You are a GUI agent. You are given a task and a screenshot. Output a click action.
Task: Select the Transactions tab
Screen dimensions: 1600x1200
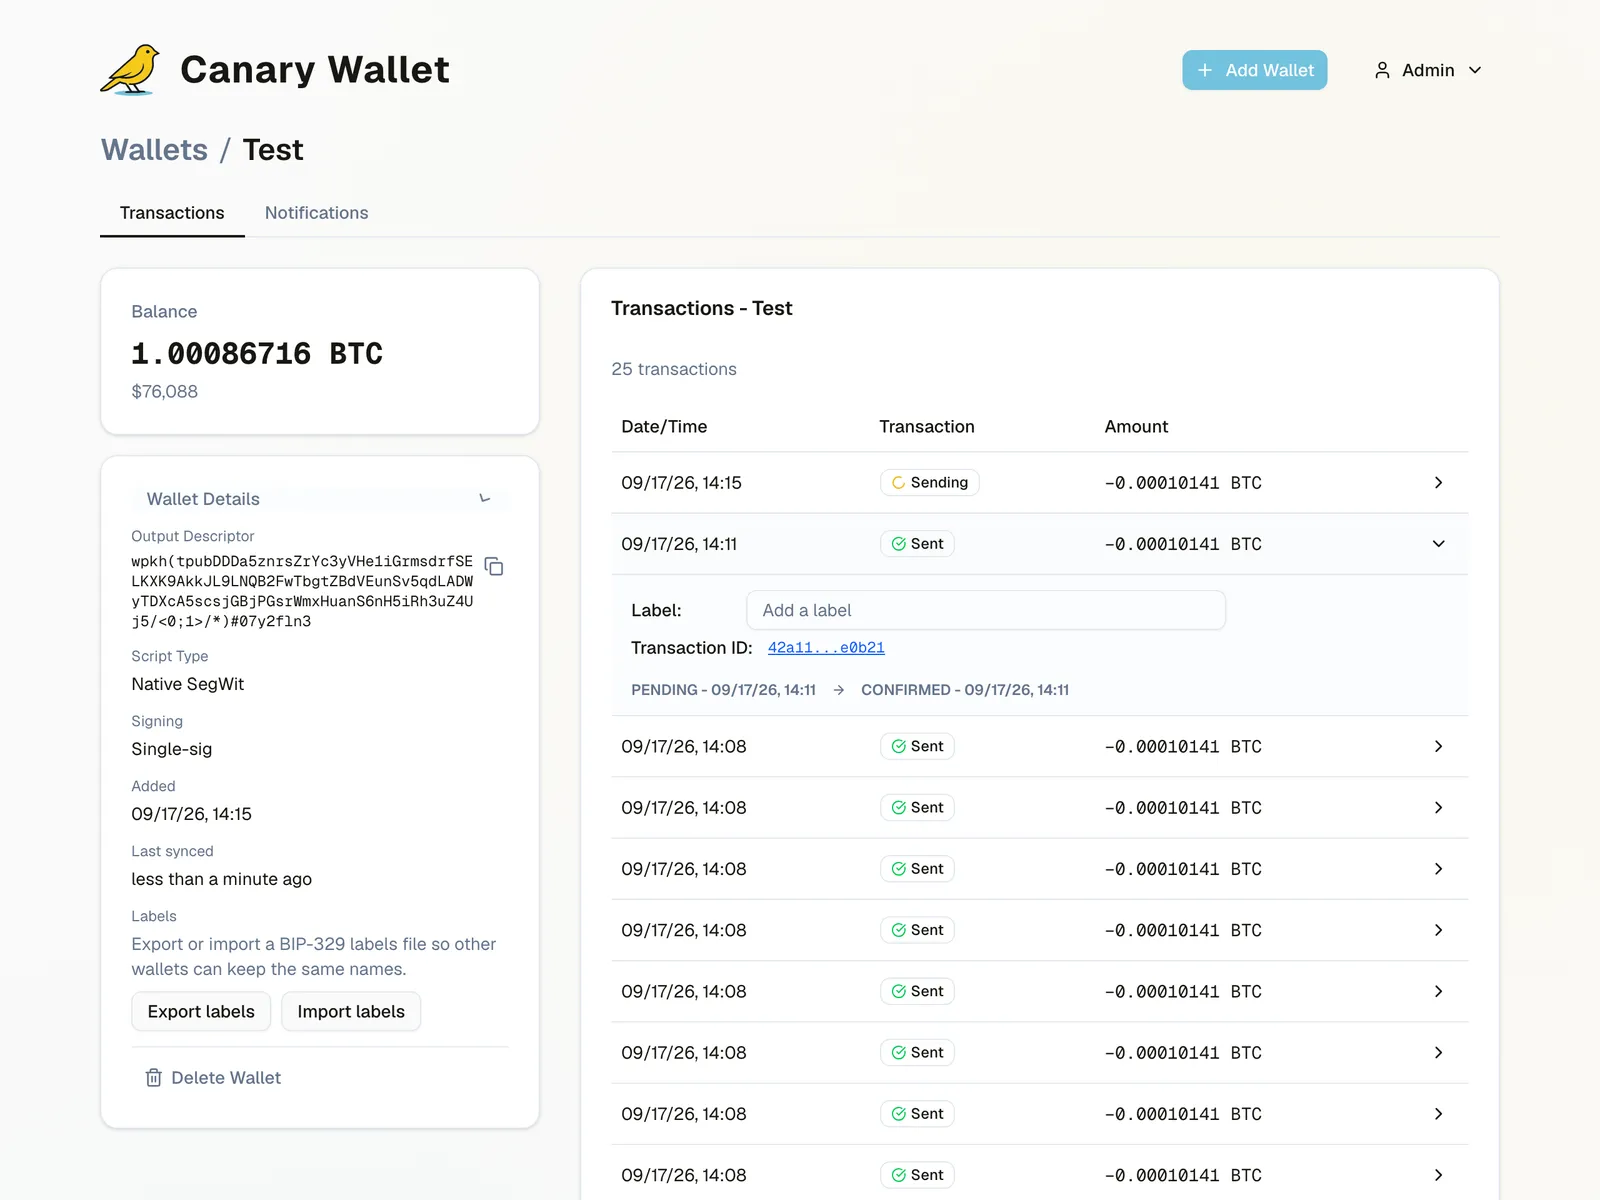[172, 213]
